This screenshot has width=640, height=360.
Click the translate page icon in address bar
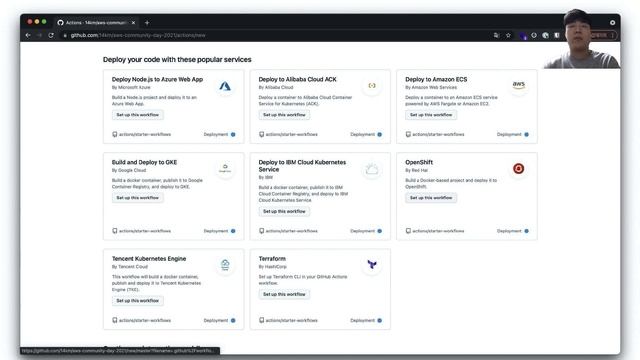click(496, 35)
